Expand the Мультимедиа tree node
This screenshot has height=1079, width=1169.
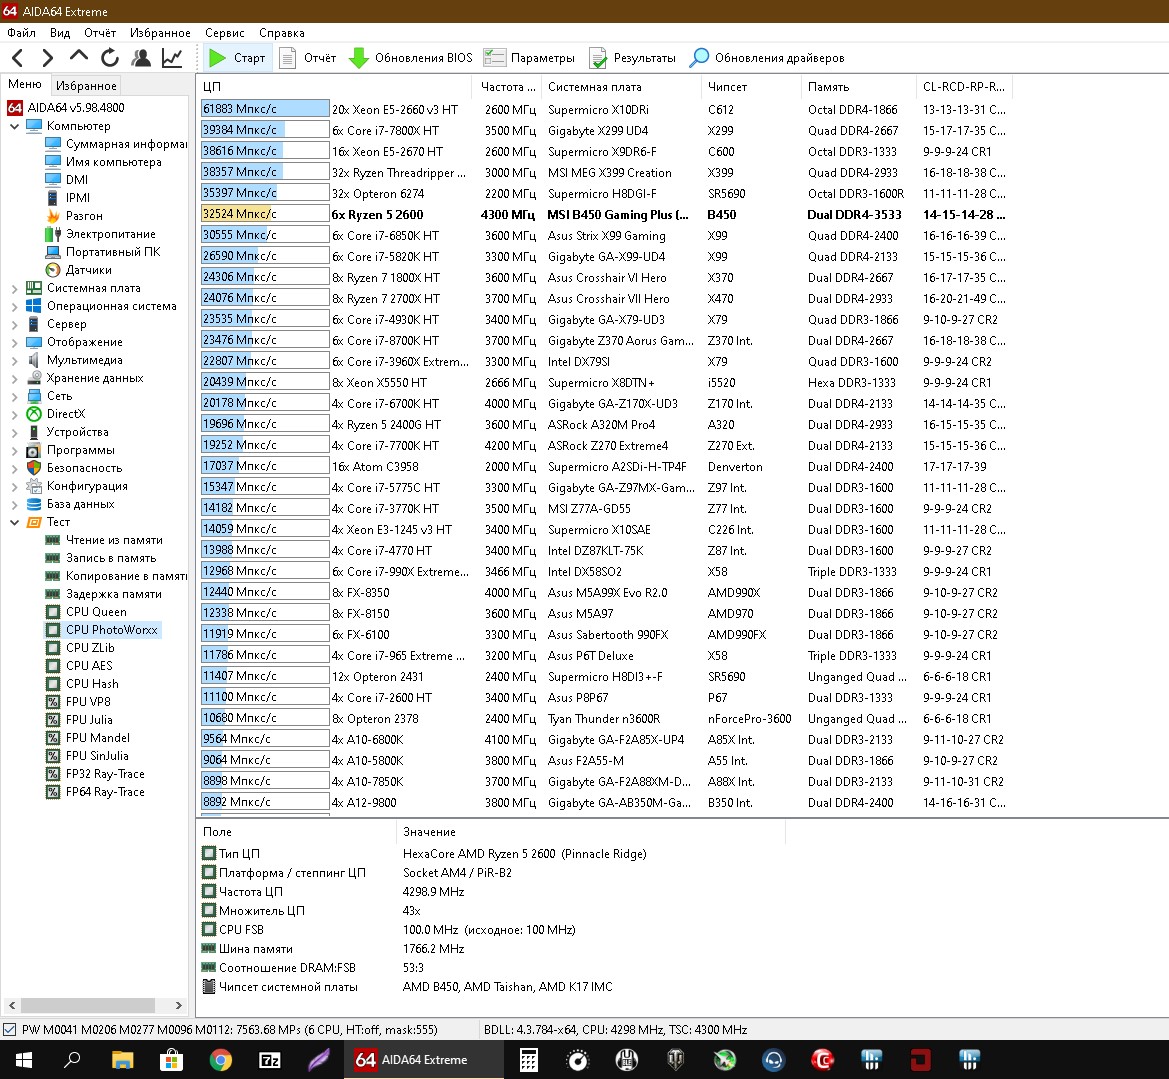(x=14, y=360)
